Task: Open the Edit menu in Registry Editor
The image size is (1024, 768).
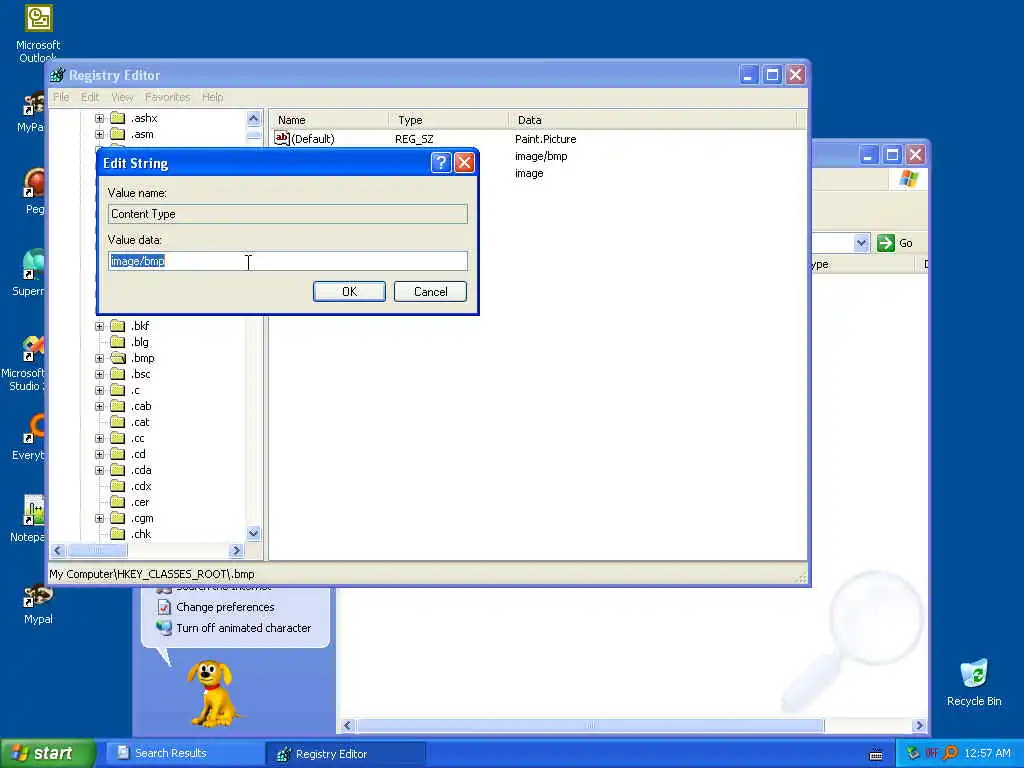Action: point(89,97)
